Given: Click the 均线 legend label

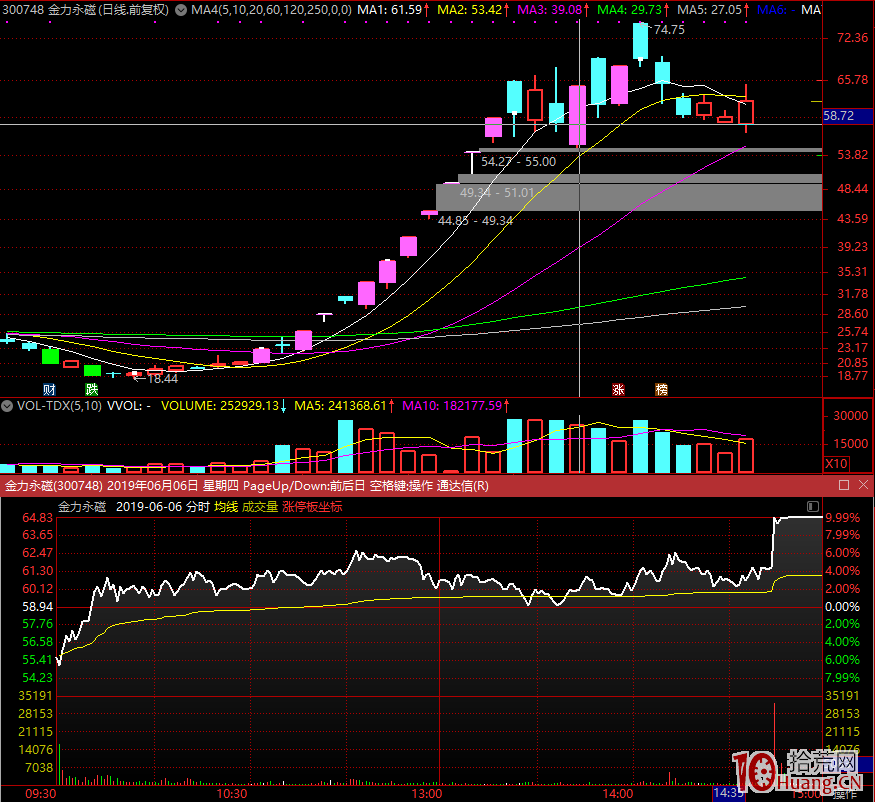Looking at the screenshot, I should (x=226, y=507).
